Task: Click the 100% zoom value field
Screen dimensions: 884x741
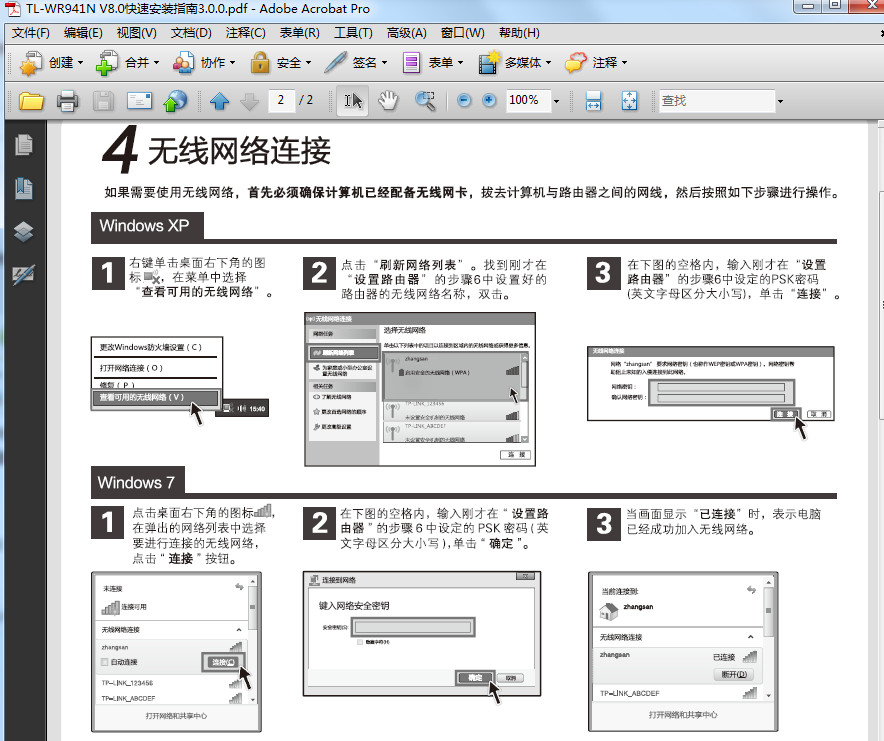Action: [528, 100]
